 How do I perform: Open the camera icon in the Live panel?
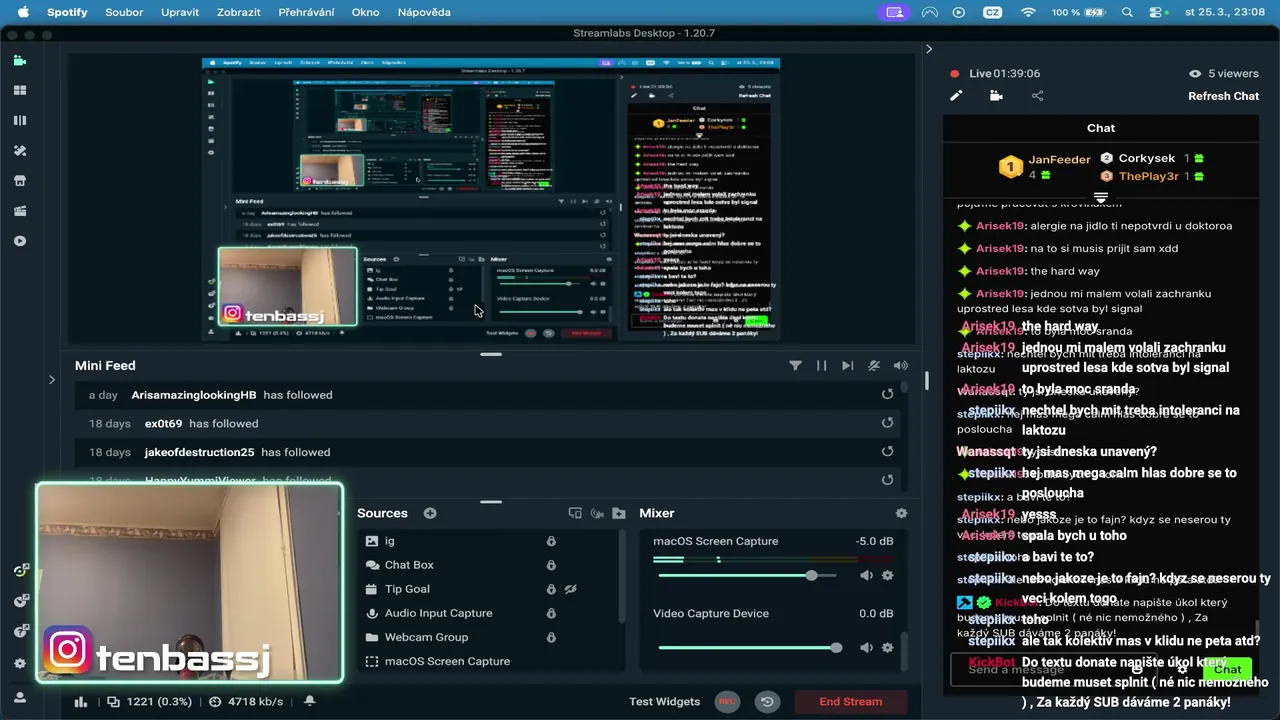(996, 96)
